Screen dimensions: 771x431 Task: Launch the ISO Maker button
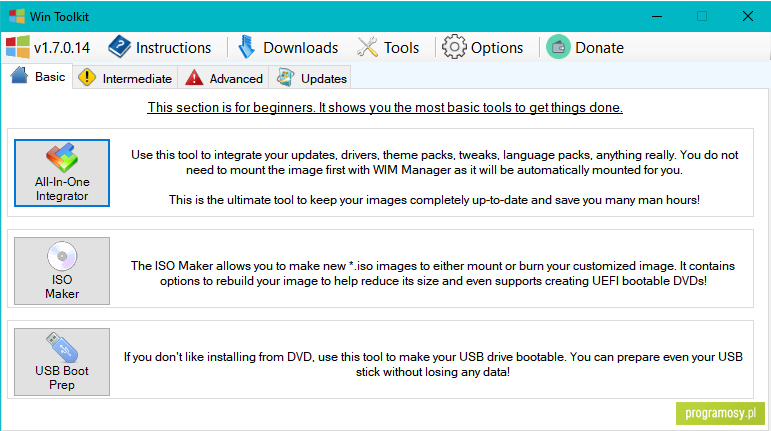point(62,271)
